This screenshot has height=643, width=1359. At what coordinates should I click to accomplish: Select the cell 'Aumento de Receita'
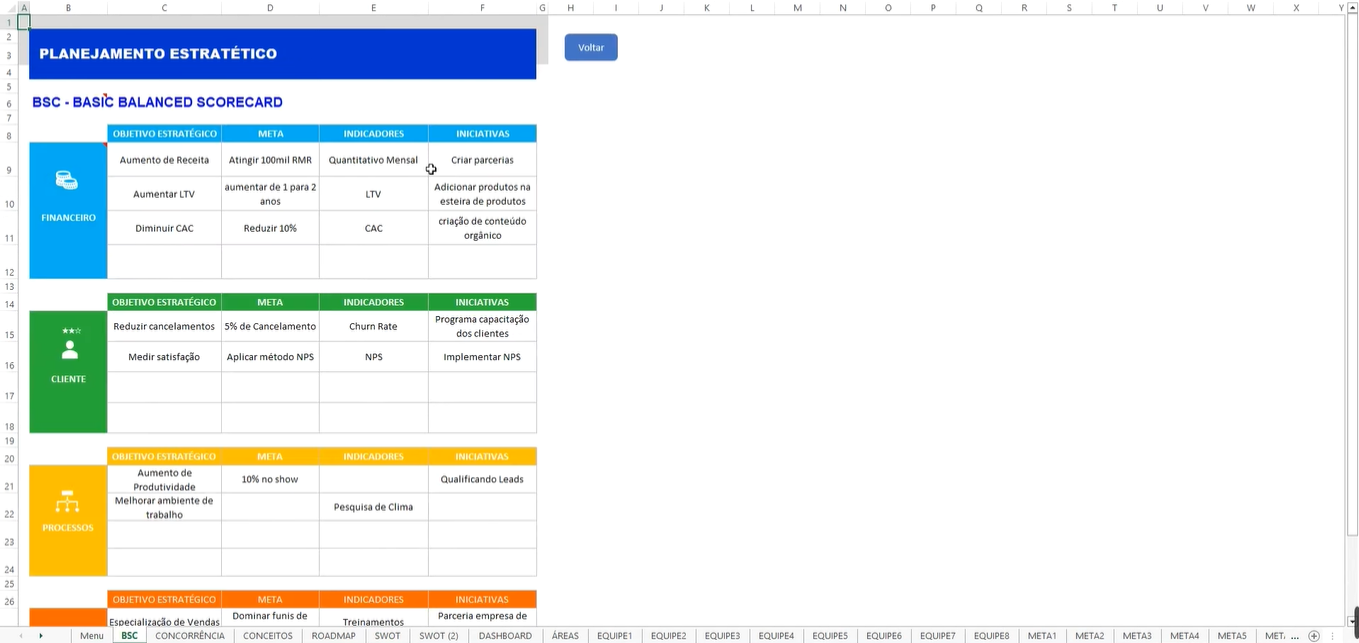[164, 160]
